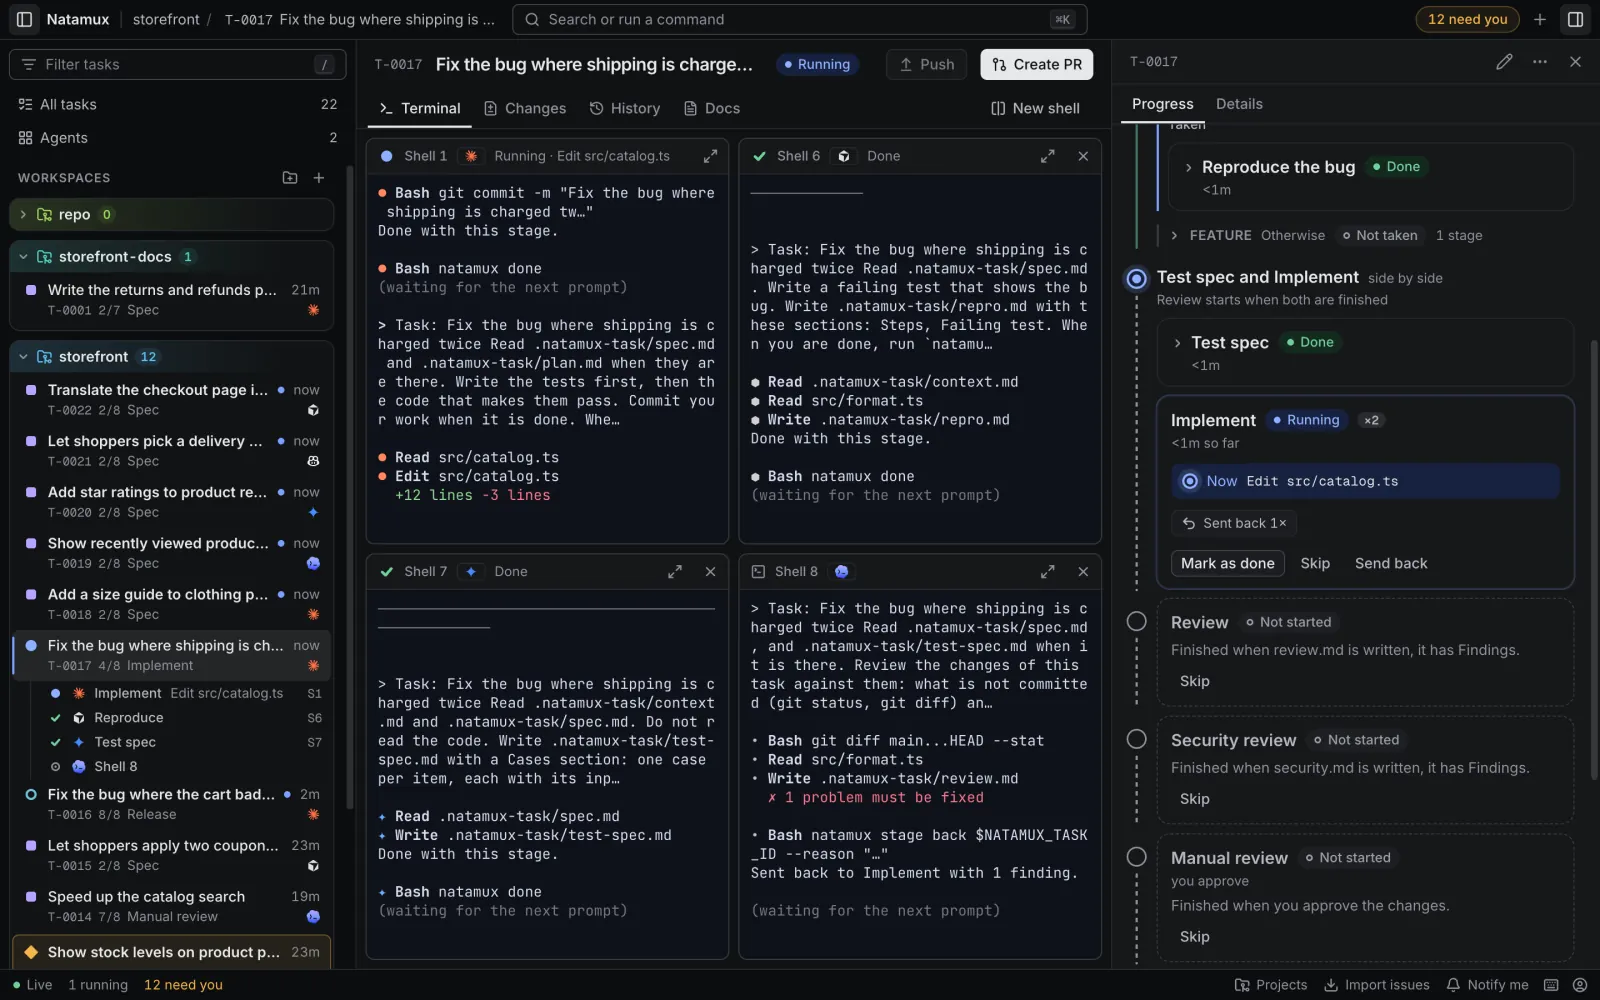Image resolution: width=1600 pixels, height=1000 pixels.
Task: Toggle the right panel layout icon
Action: point(1575,19)
